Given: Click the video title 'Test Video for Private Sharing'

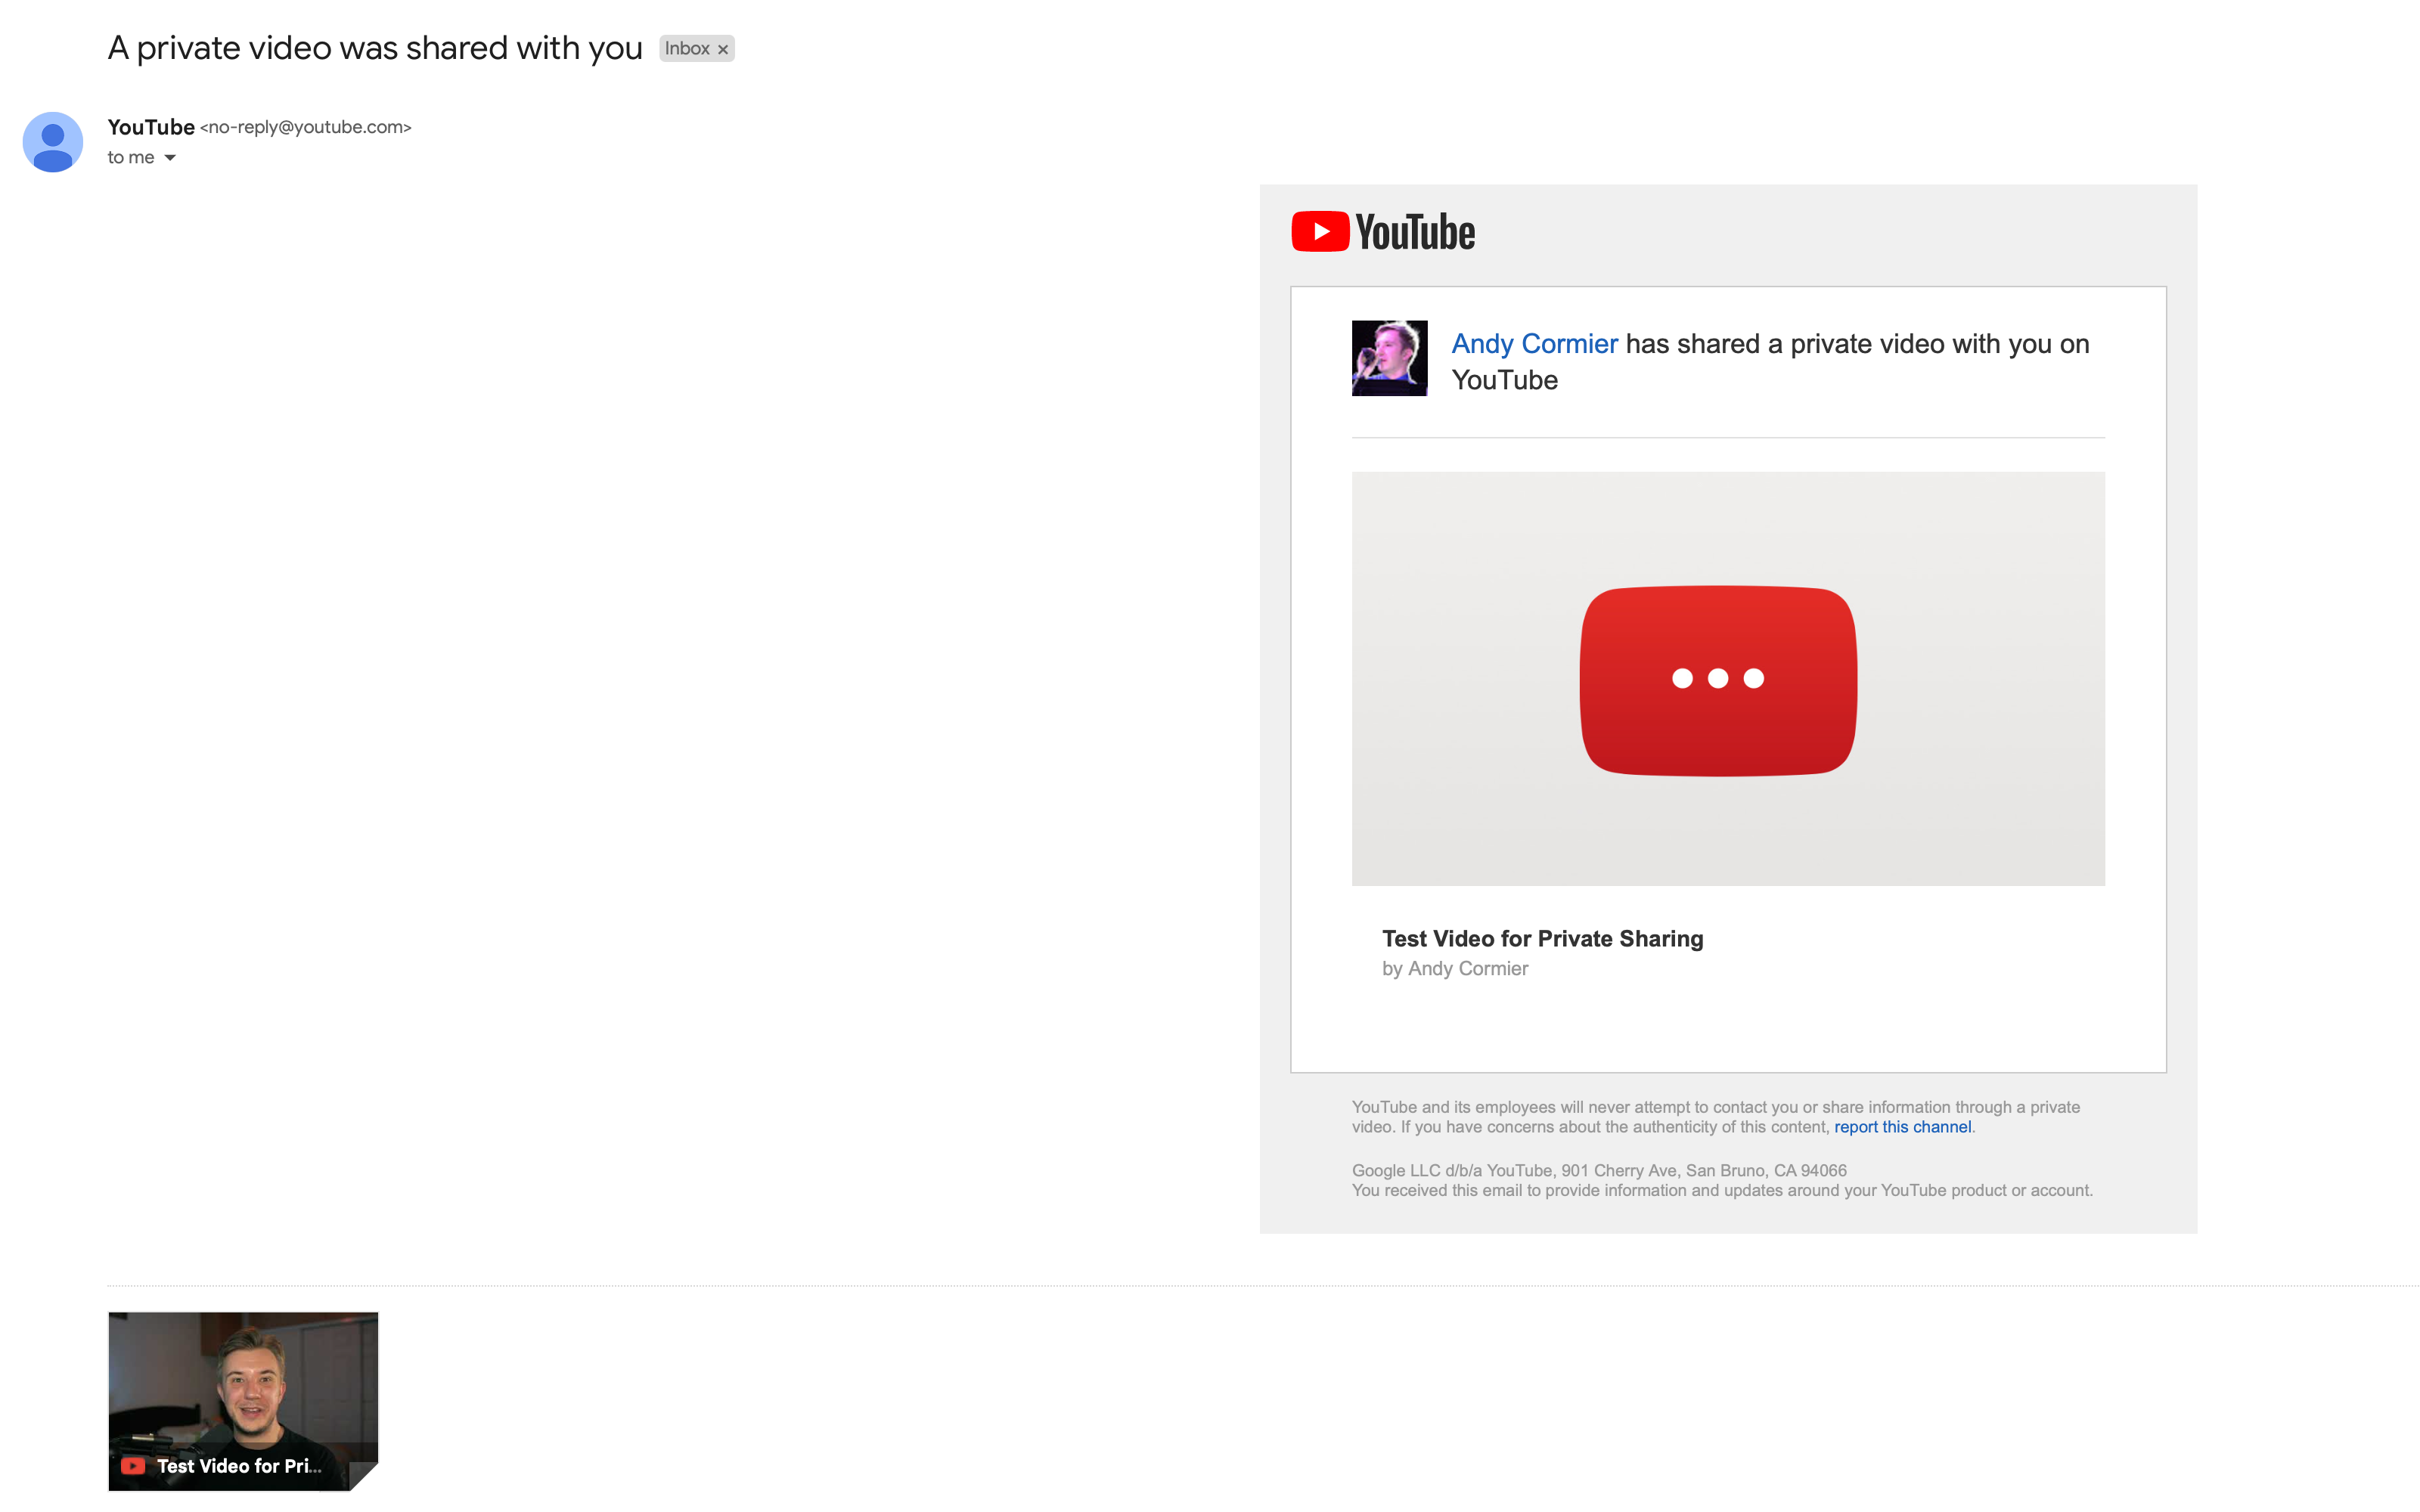Looking at the screenshot, I should click(x=1542, y=938).
